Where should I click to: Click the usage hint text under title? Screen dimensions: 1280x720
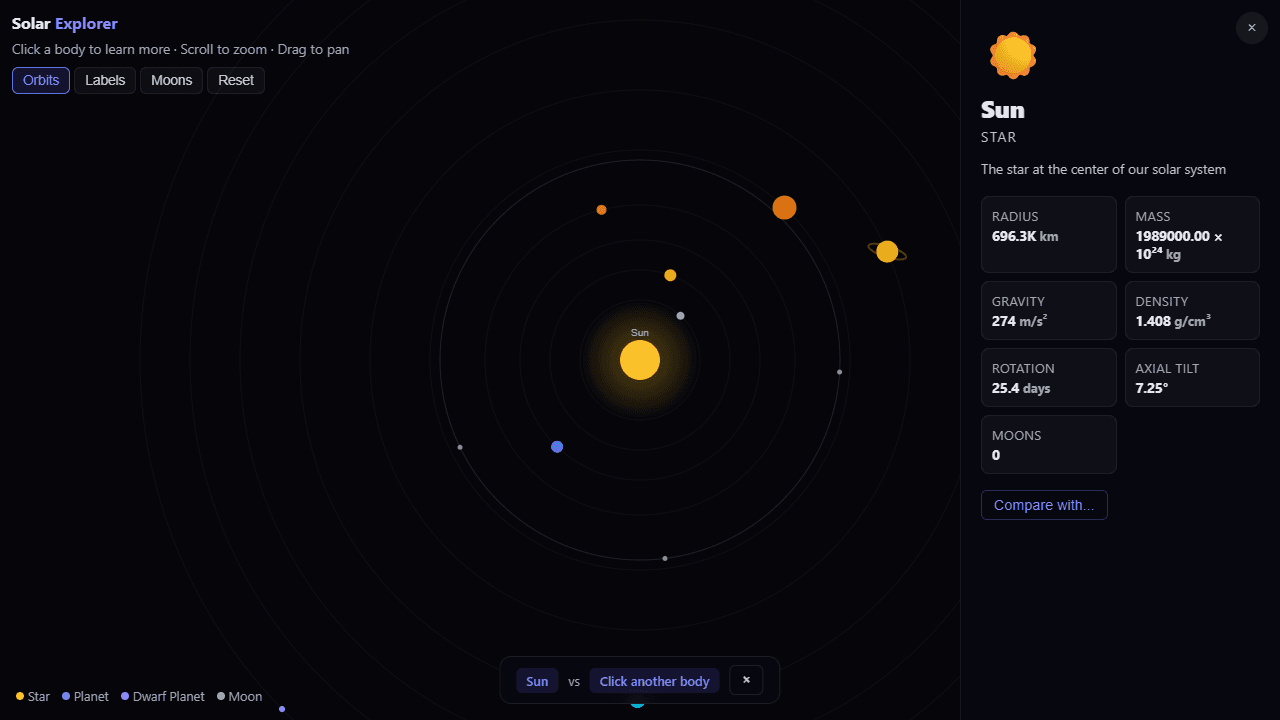(180, 49)
